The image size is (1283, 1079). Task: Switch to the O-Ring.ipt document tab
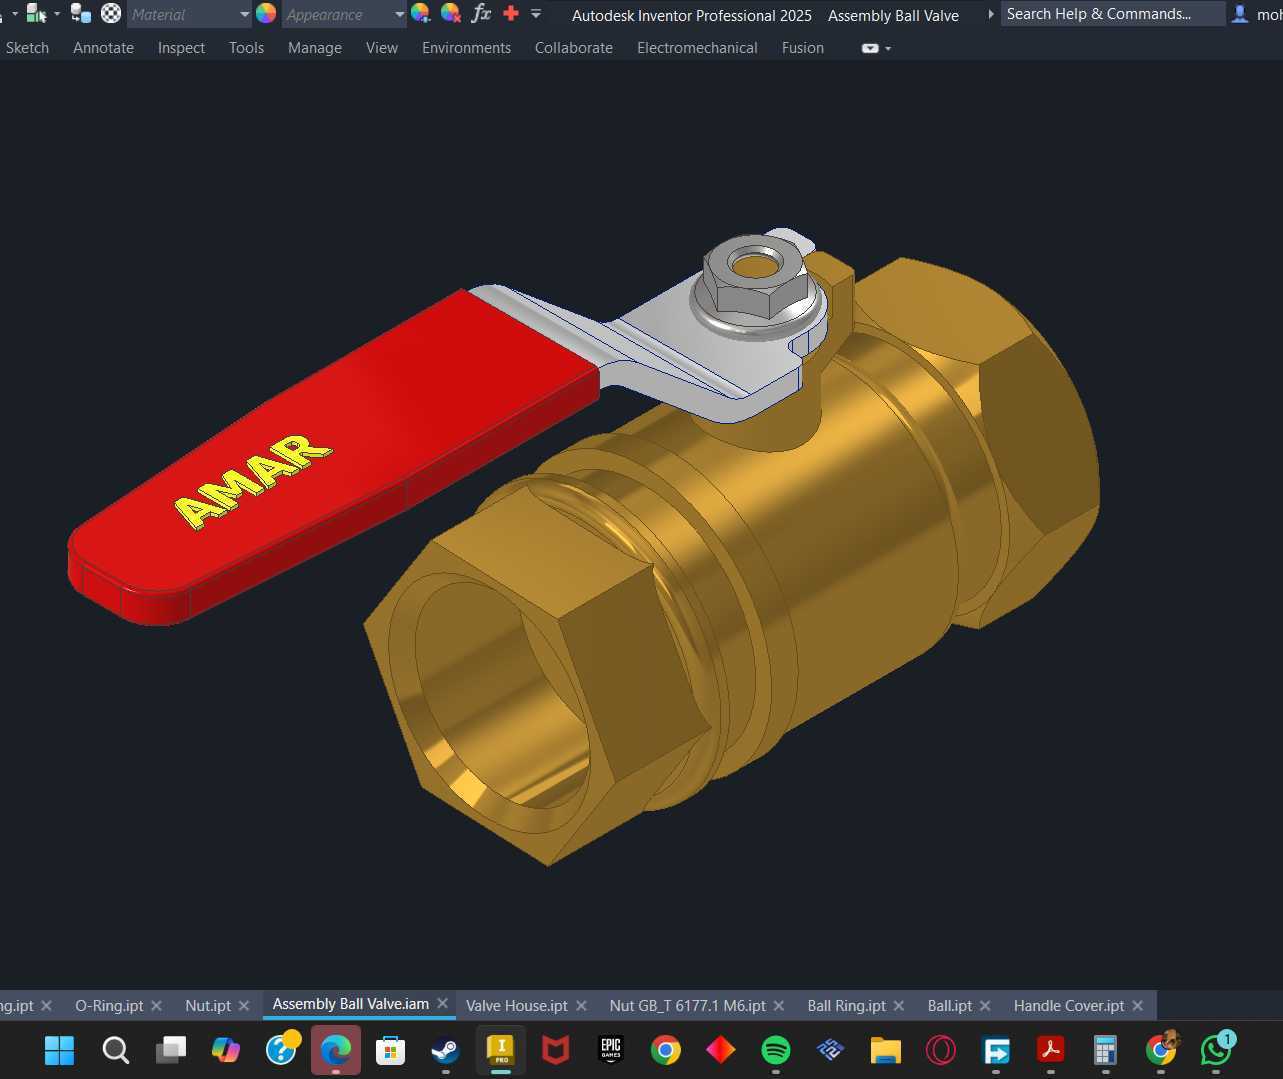pyautogui.click(x=109, y=1005)
